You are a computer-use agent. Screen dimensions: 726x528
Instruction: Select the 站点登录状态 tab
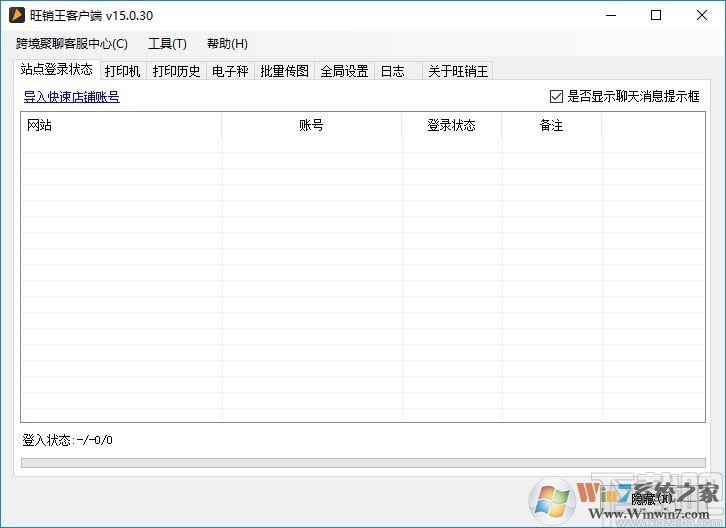(x=56, y=69)
